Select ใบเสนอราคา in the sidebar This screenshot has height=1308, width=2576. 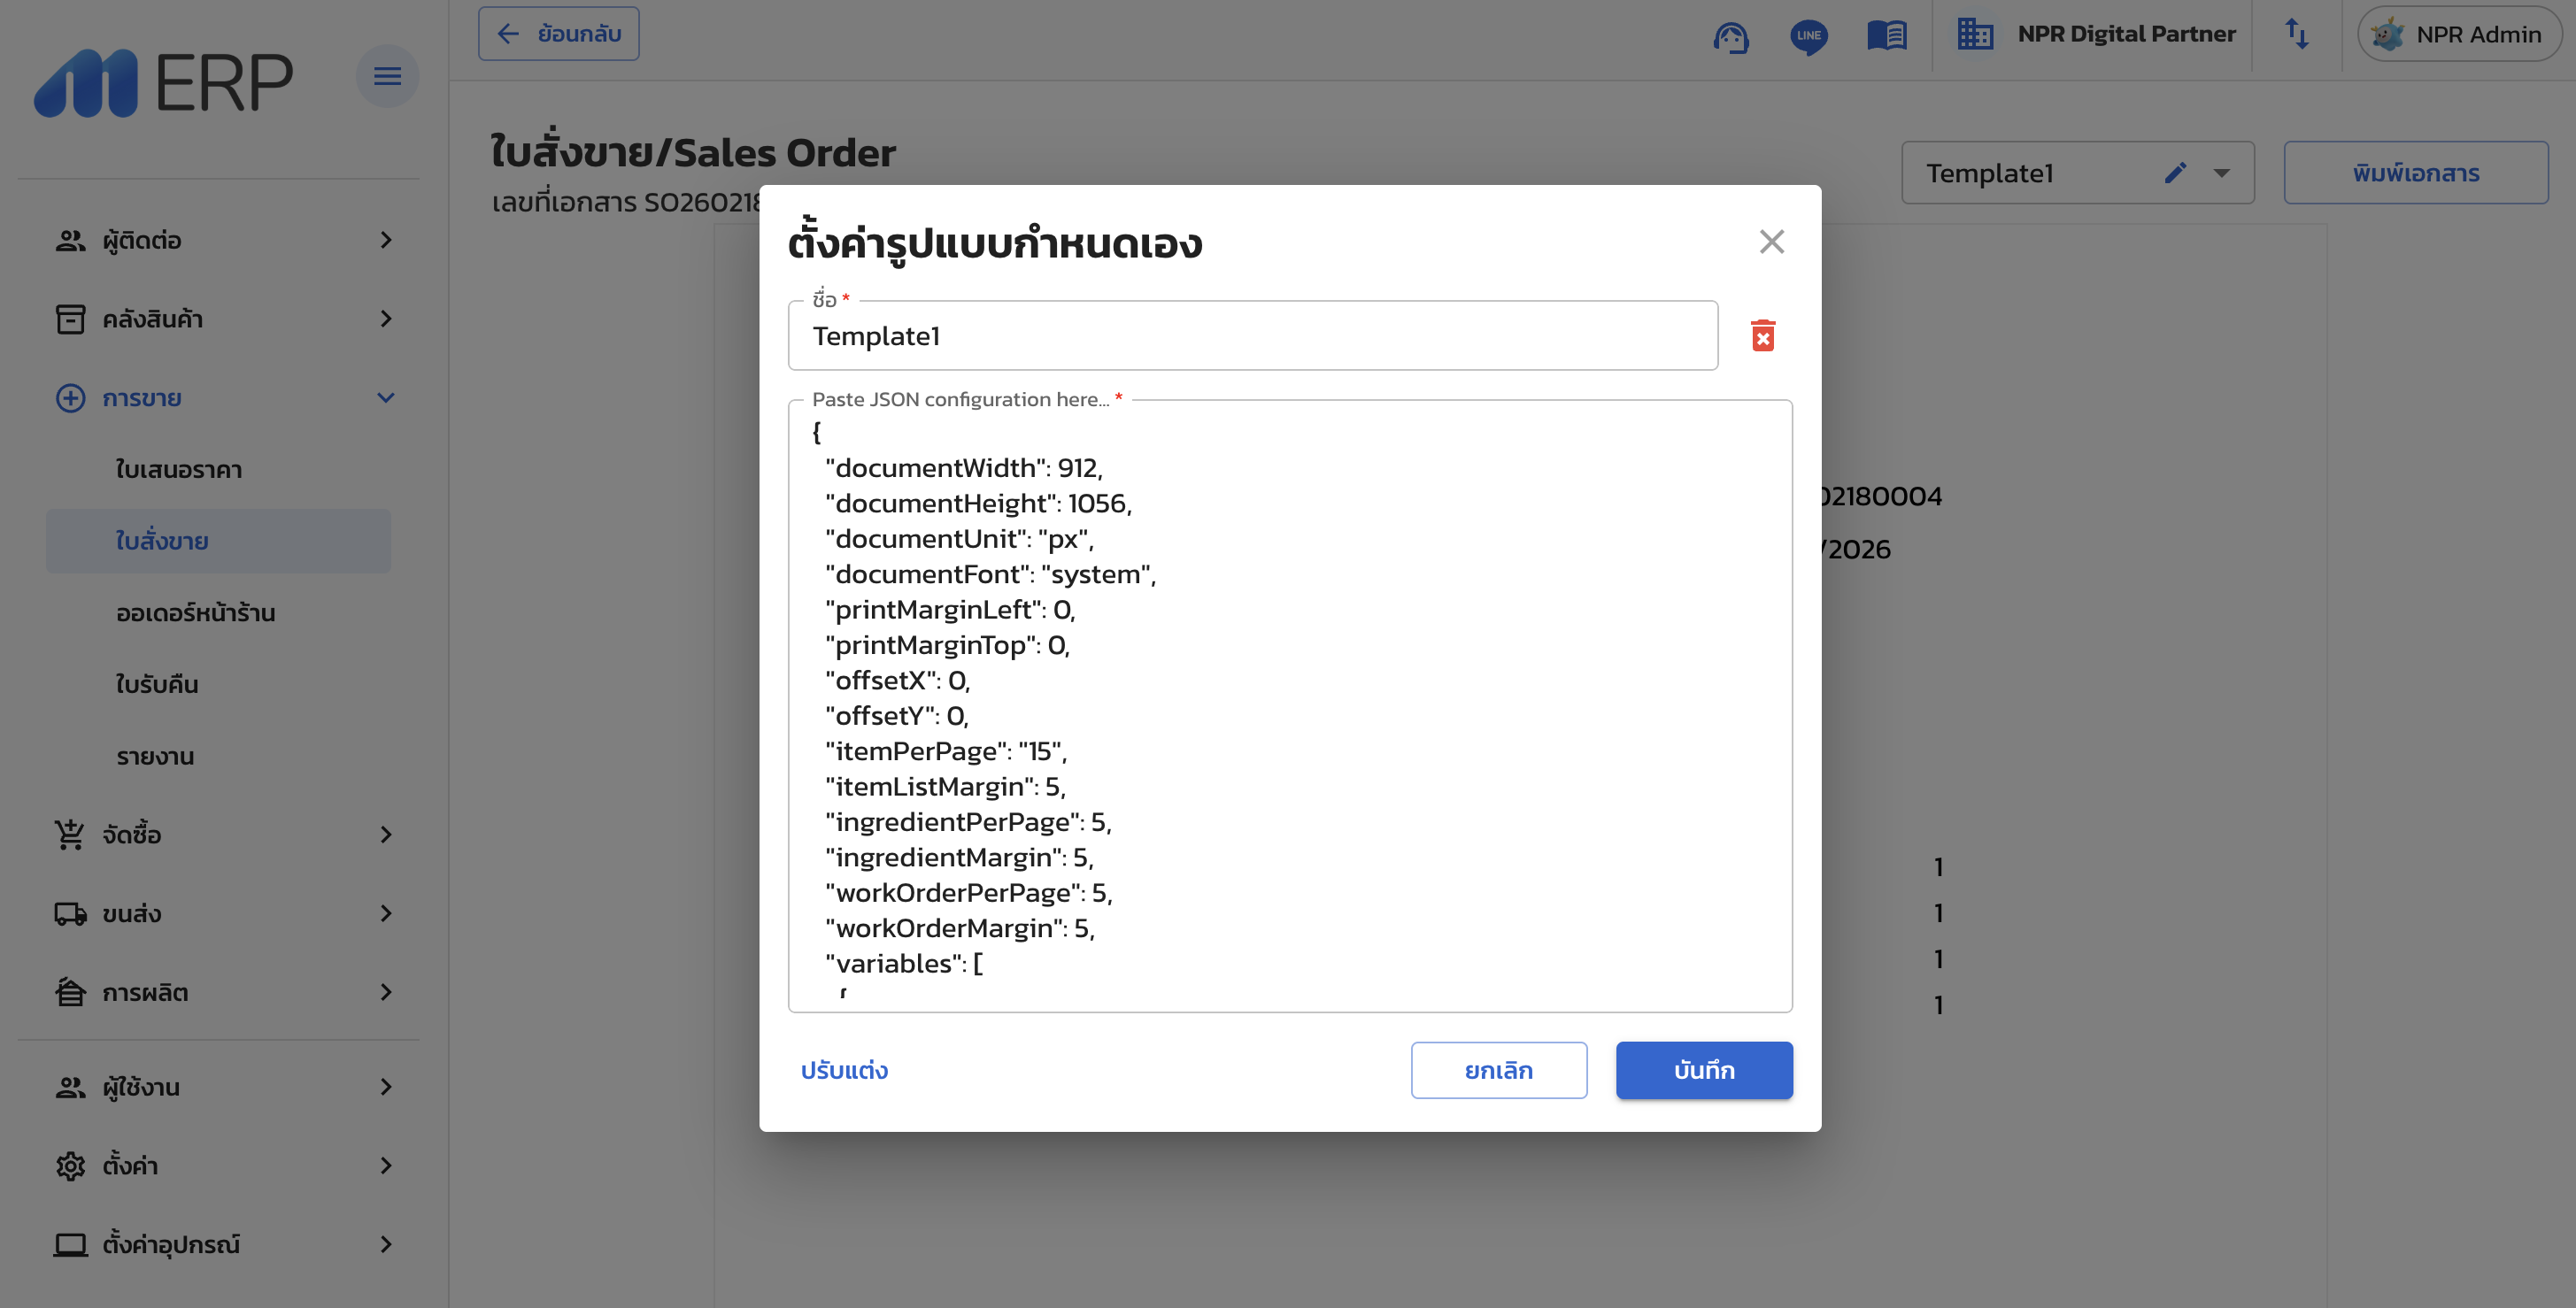177,469
